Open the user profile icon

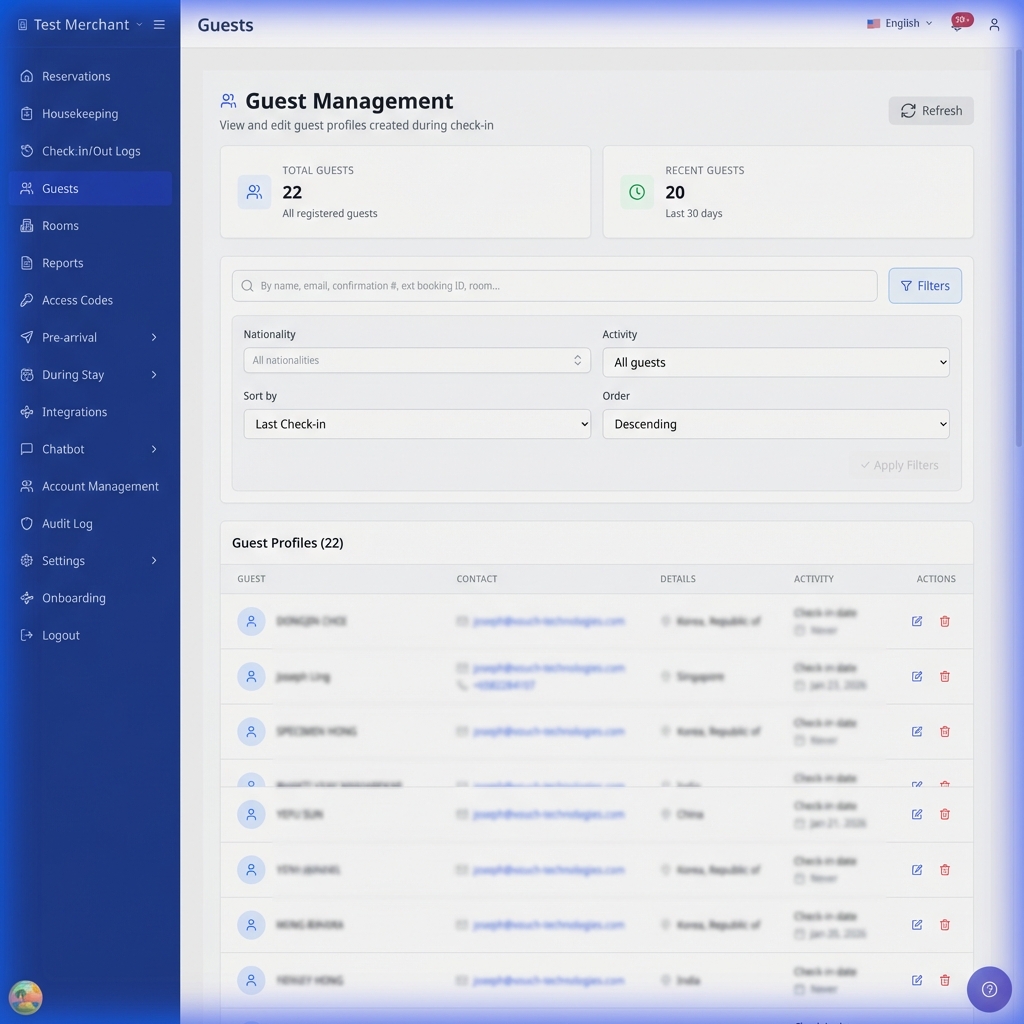[994, 25]
